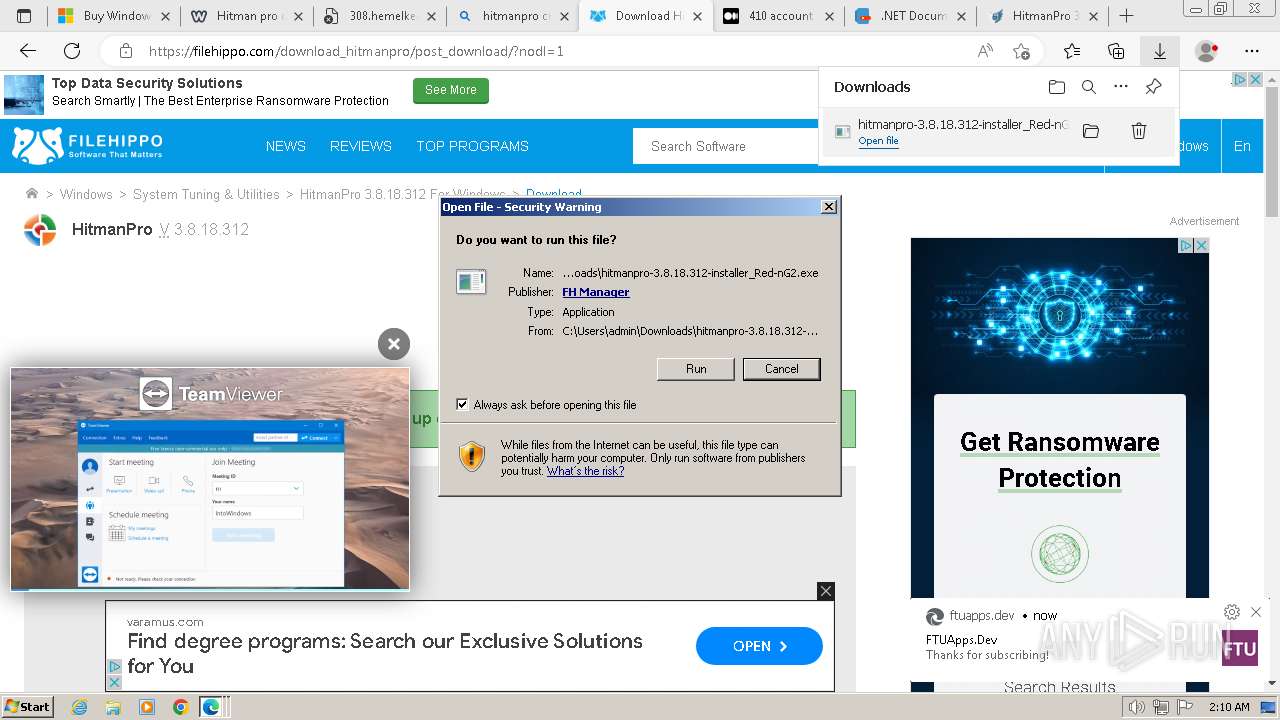
Task: Close the varamus.com banner ad
Action: [x=826, y=591]
